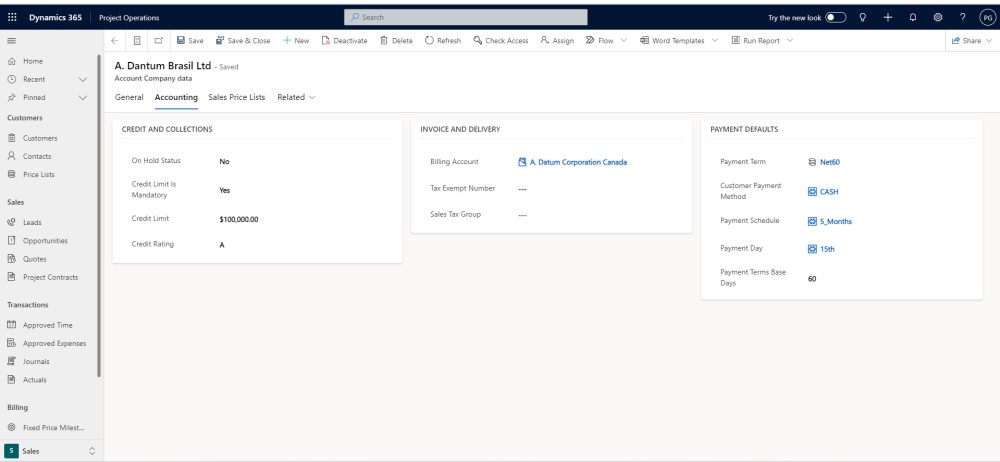Image resolution: width=1000 pixels, height=462 pixels.
Task: Expand Word Templates dropdown arrow
Action: pyautogui.click(x=714, y=41)
